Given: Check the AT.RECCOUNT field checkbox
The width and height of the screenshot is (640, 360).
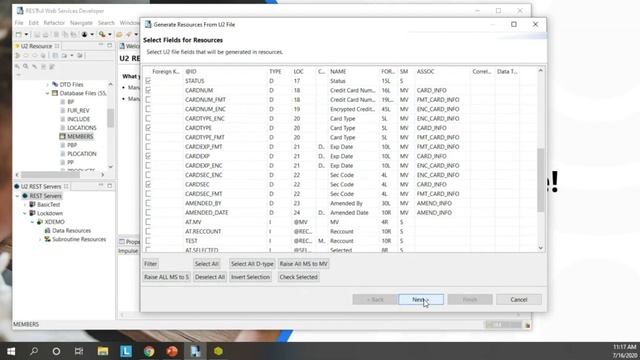Looking at the screenshot, I should [x=148, y=231].
